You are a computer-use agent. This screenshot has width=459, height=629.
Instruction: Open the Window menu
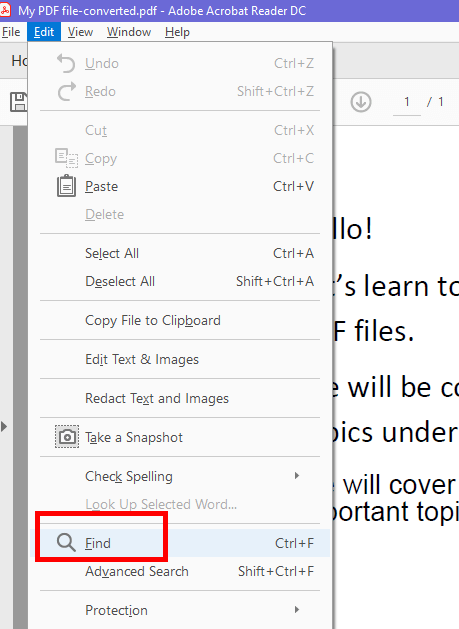[129, 32]
